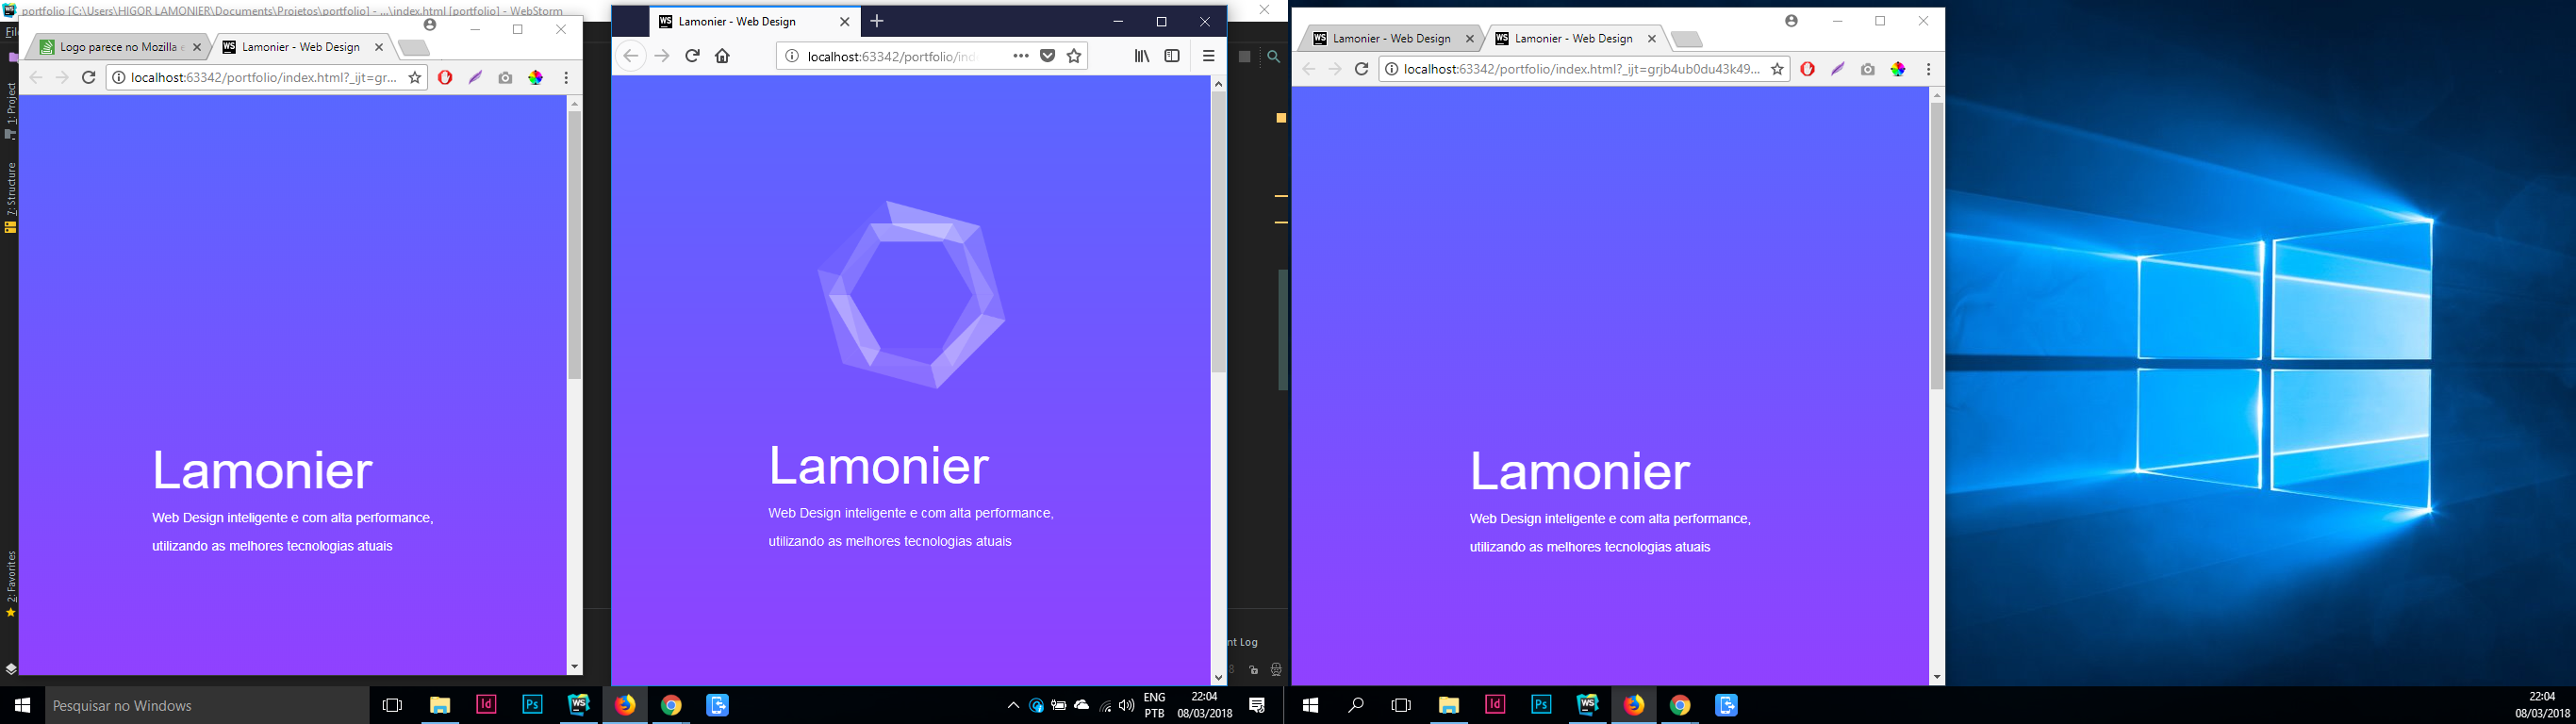This screenshot has width=2576, height=724.
Task: Open File Explorer on right taskbar
Action: click(x=1448, y=706)
